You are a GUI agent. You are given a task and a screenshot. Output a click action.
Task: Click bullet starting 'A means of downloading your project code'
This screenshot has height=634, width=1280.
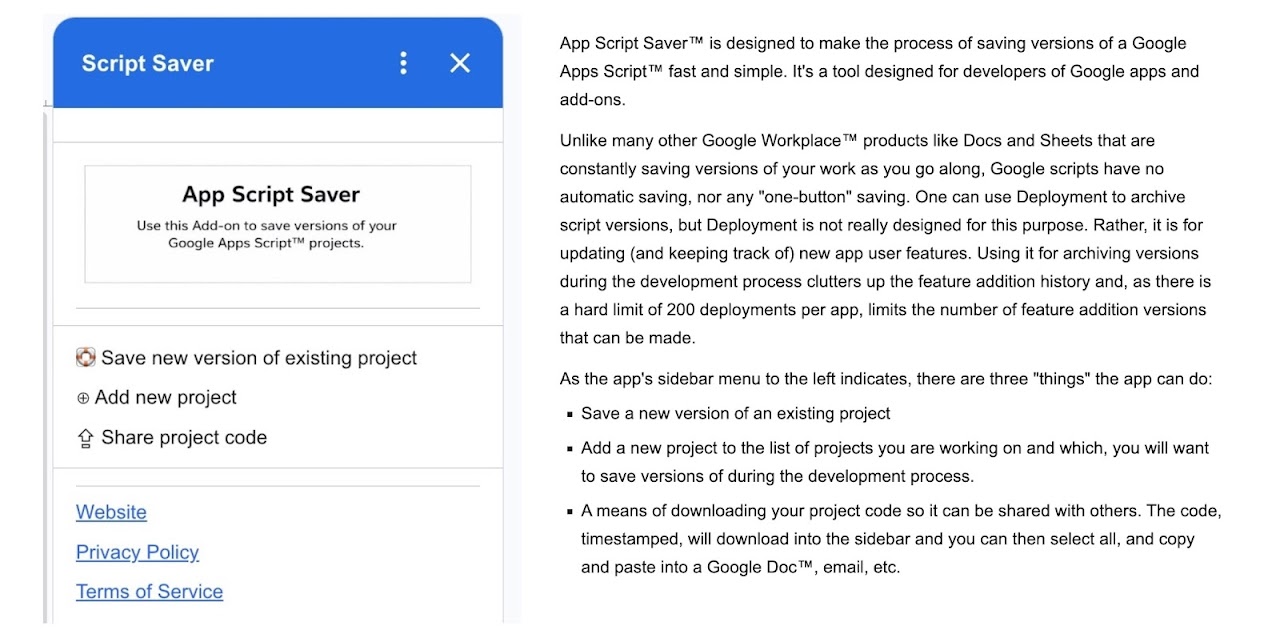(x=901, y=539)
